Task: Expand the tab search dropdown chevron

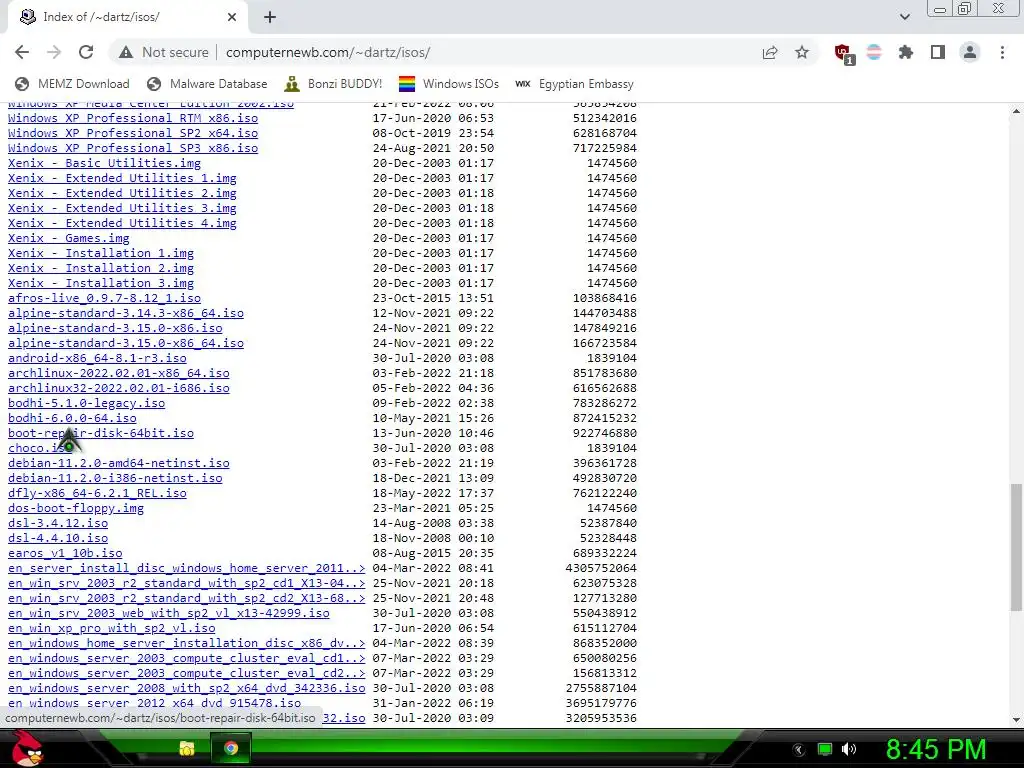Action: (x=904, y=17)
